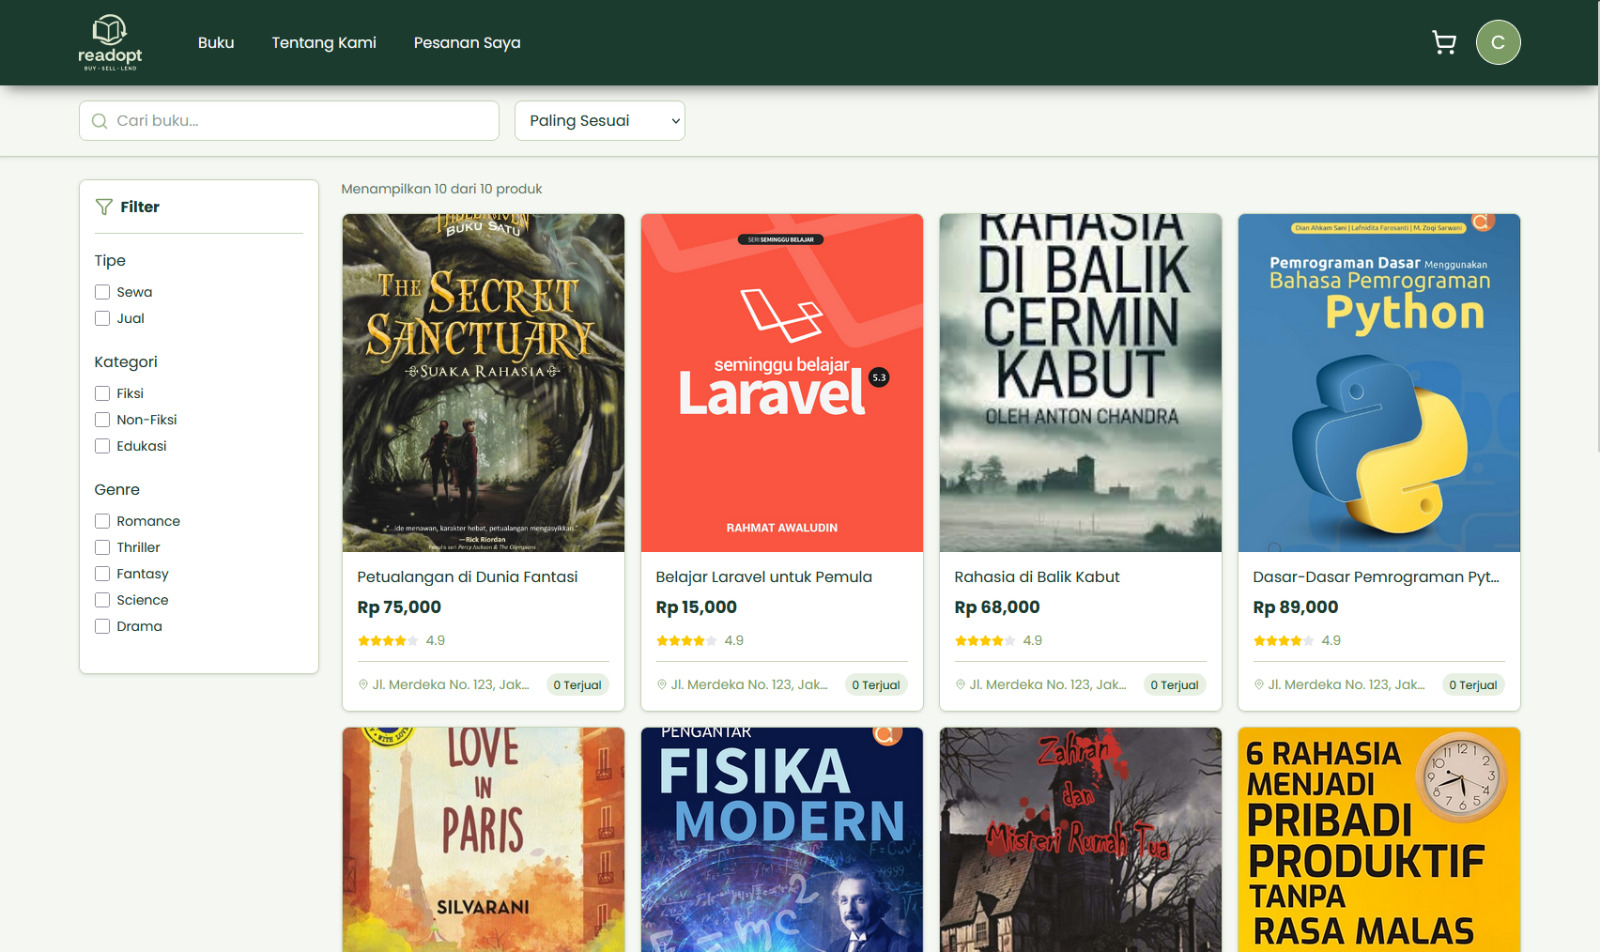Open the Buku menu item
The height and width of the screenshot is (952, 1600).
(x=216, y=43)
